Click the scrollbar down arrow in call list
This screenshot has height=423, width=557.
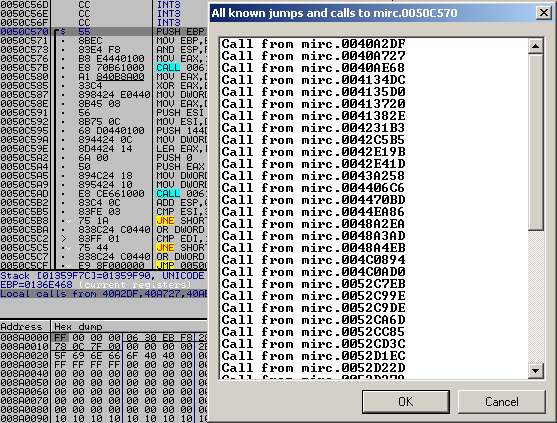535,371
